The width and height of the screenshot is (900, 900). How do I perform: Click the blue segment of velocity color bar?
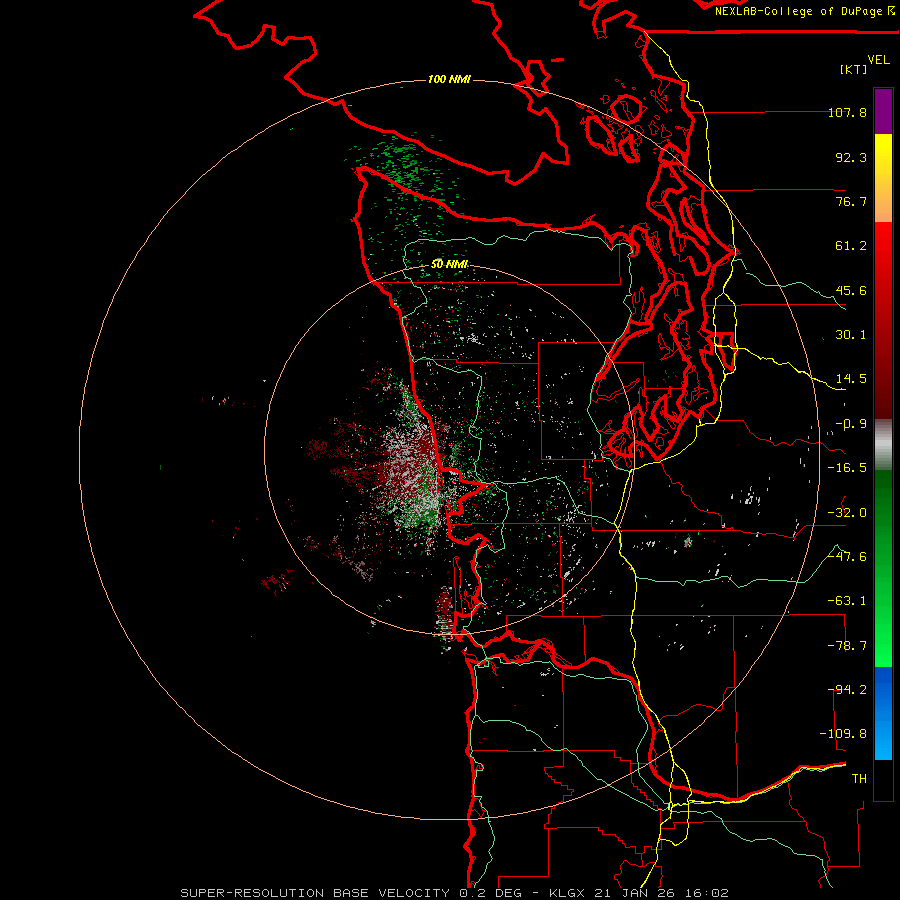(883, 713)
